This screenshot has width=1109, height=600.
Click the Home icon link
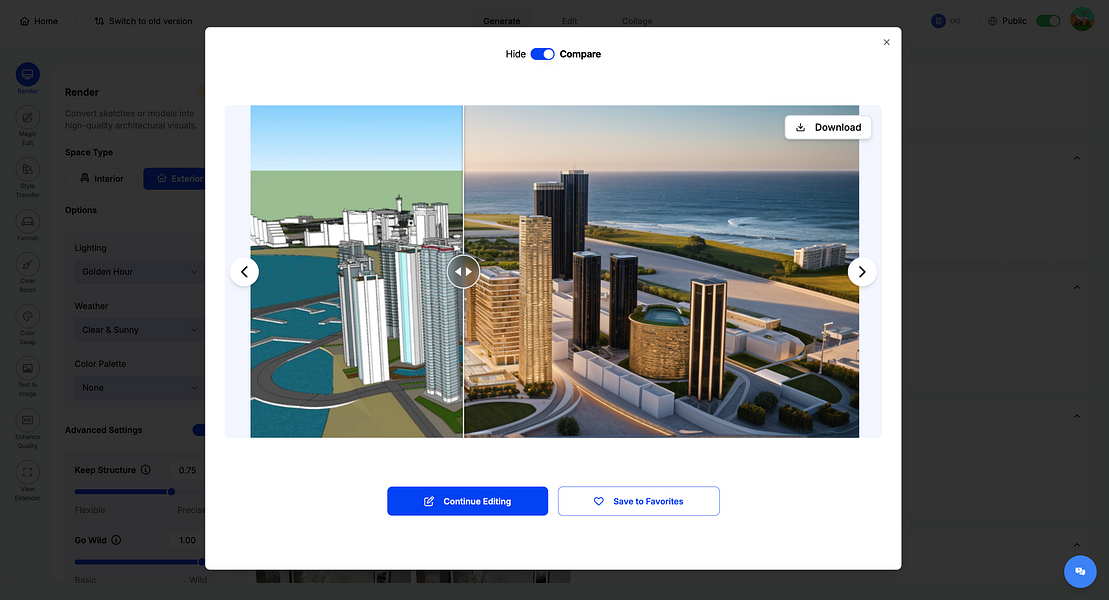[39, 21]
